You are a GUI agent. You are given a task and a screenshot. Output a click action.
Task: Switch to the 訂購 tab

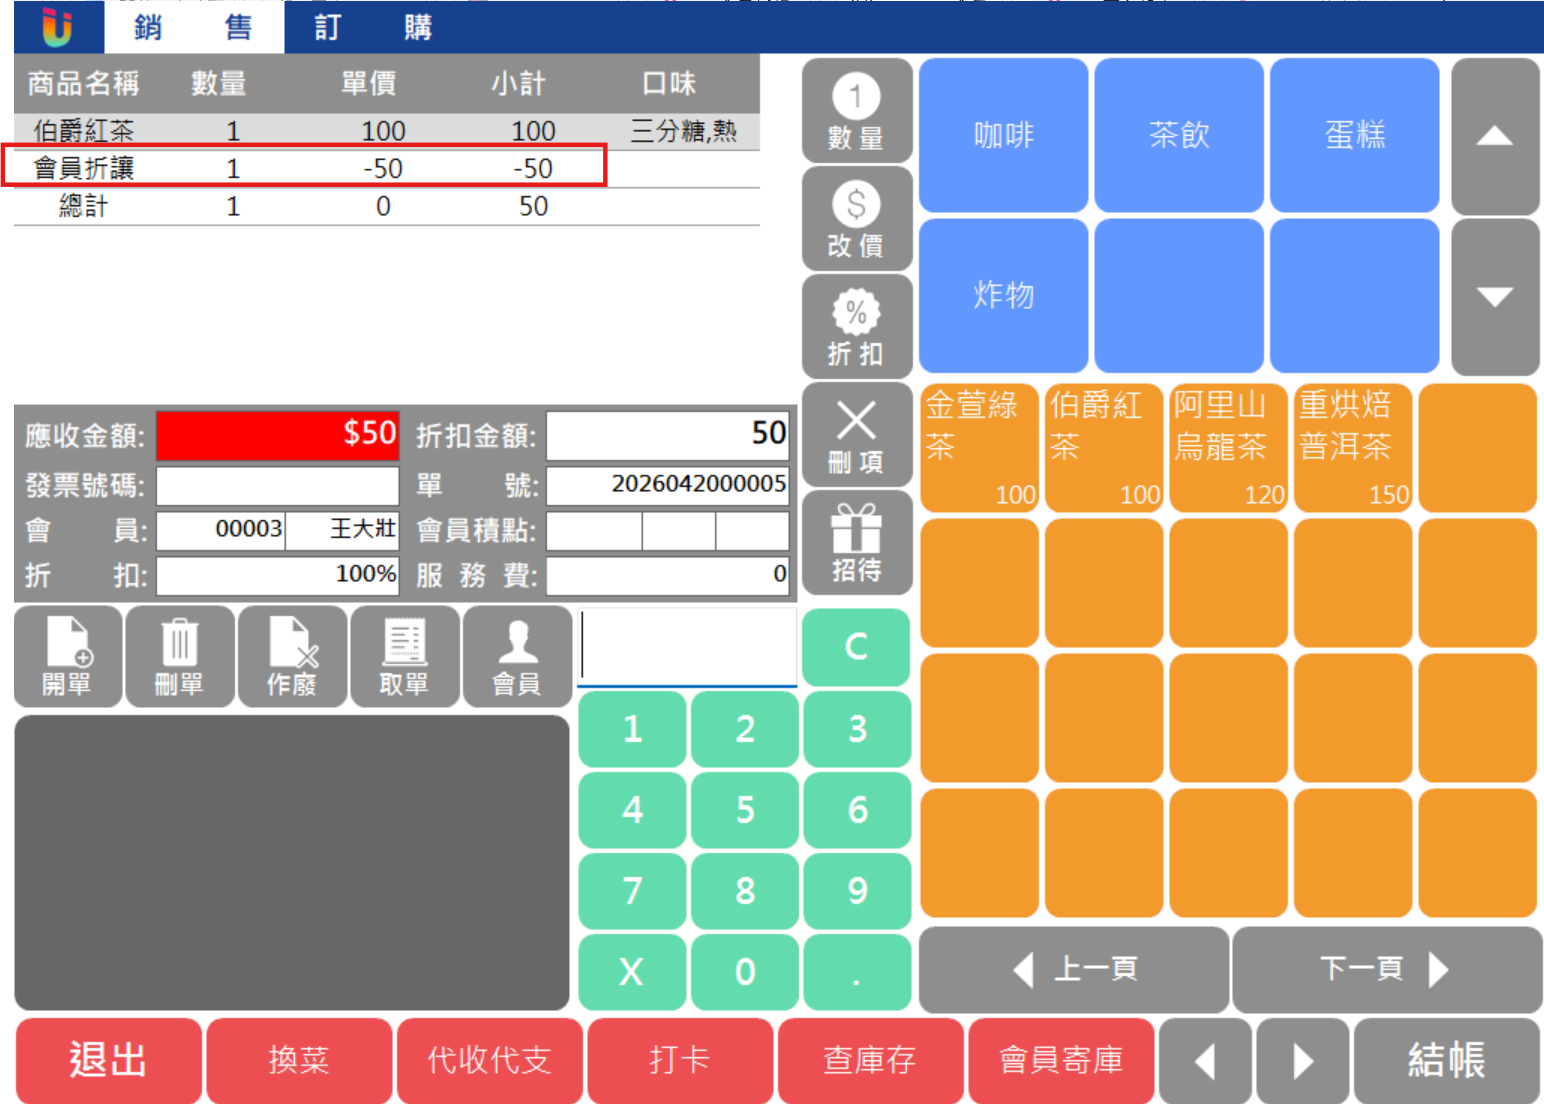pyautogui.click(x=373, y=27)
